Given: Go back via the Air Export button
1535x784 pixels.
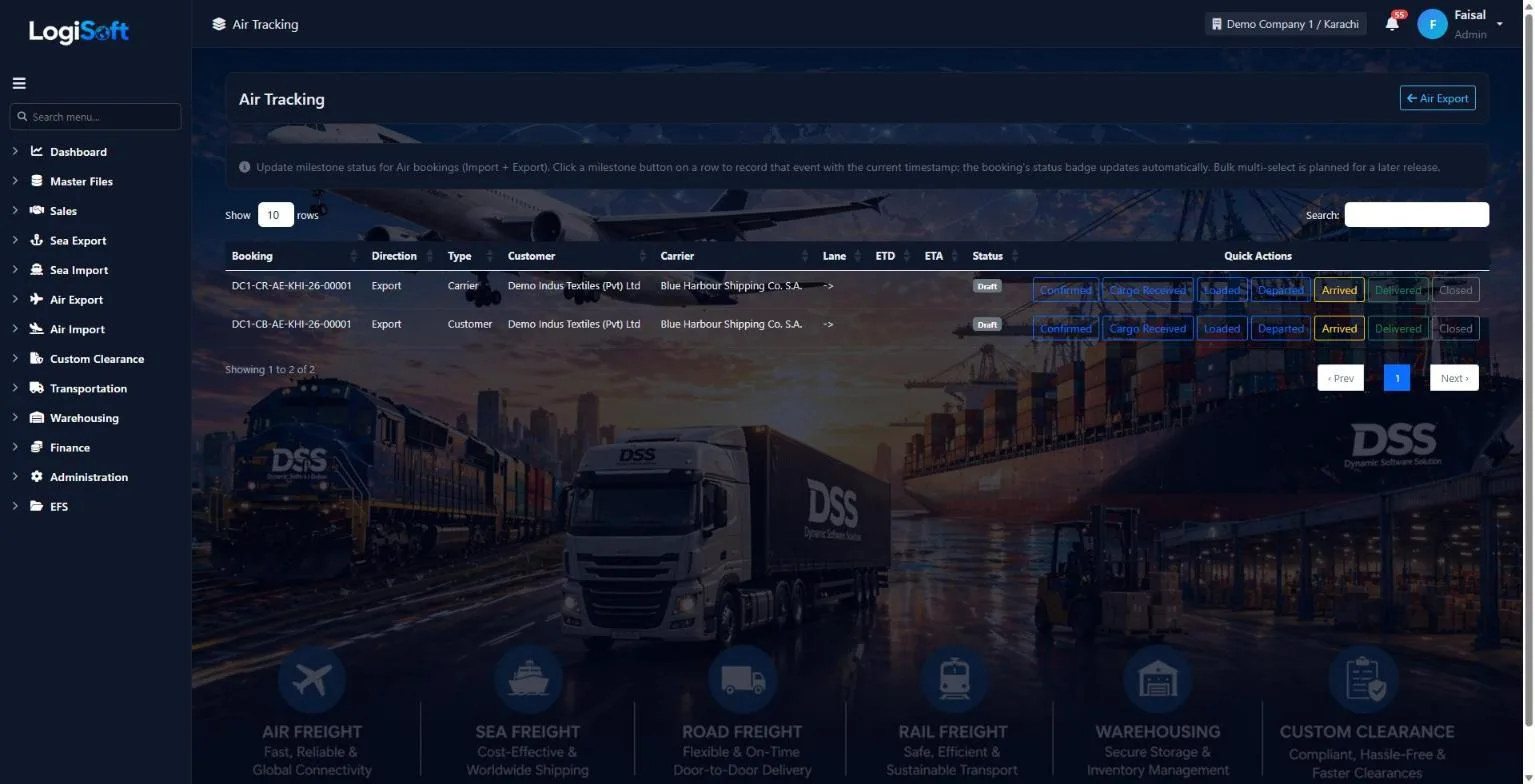Looking at the screenshot, I should [x=1437, y=98].
